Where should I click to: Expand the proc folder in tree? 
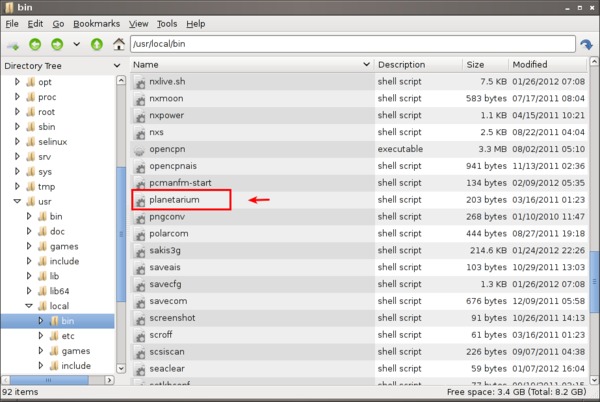pos(17,97)
